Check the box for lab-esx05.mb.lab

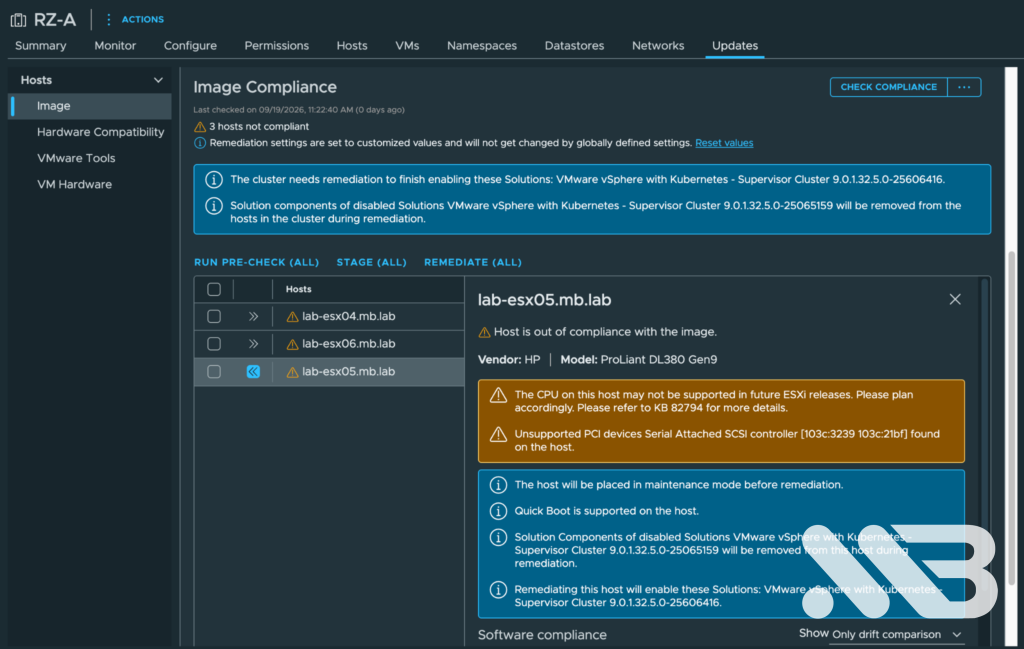[x=214, y=372]
